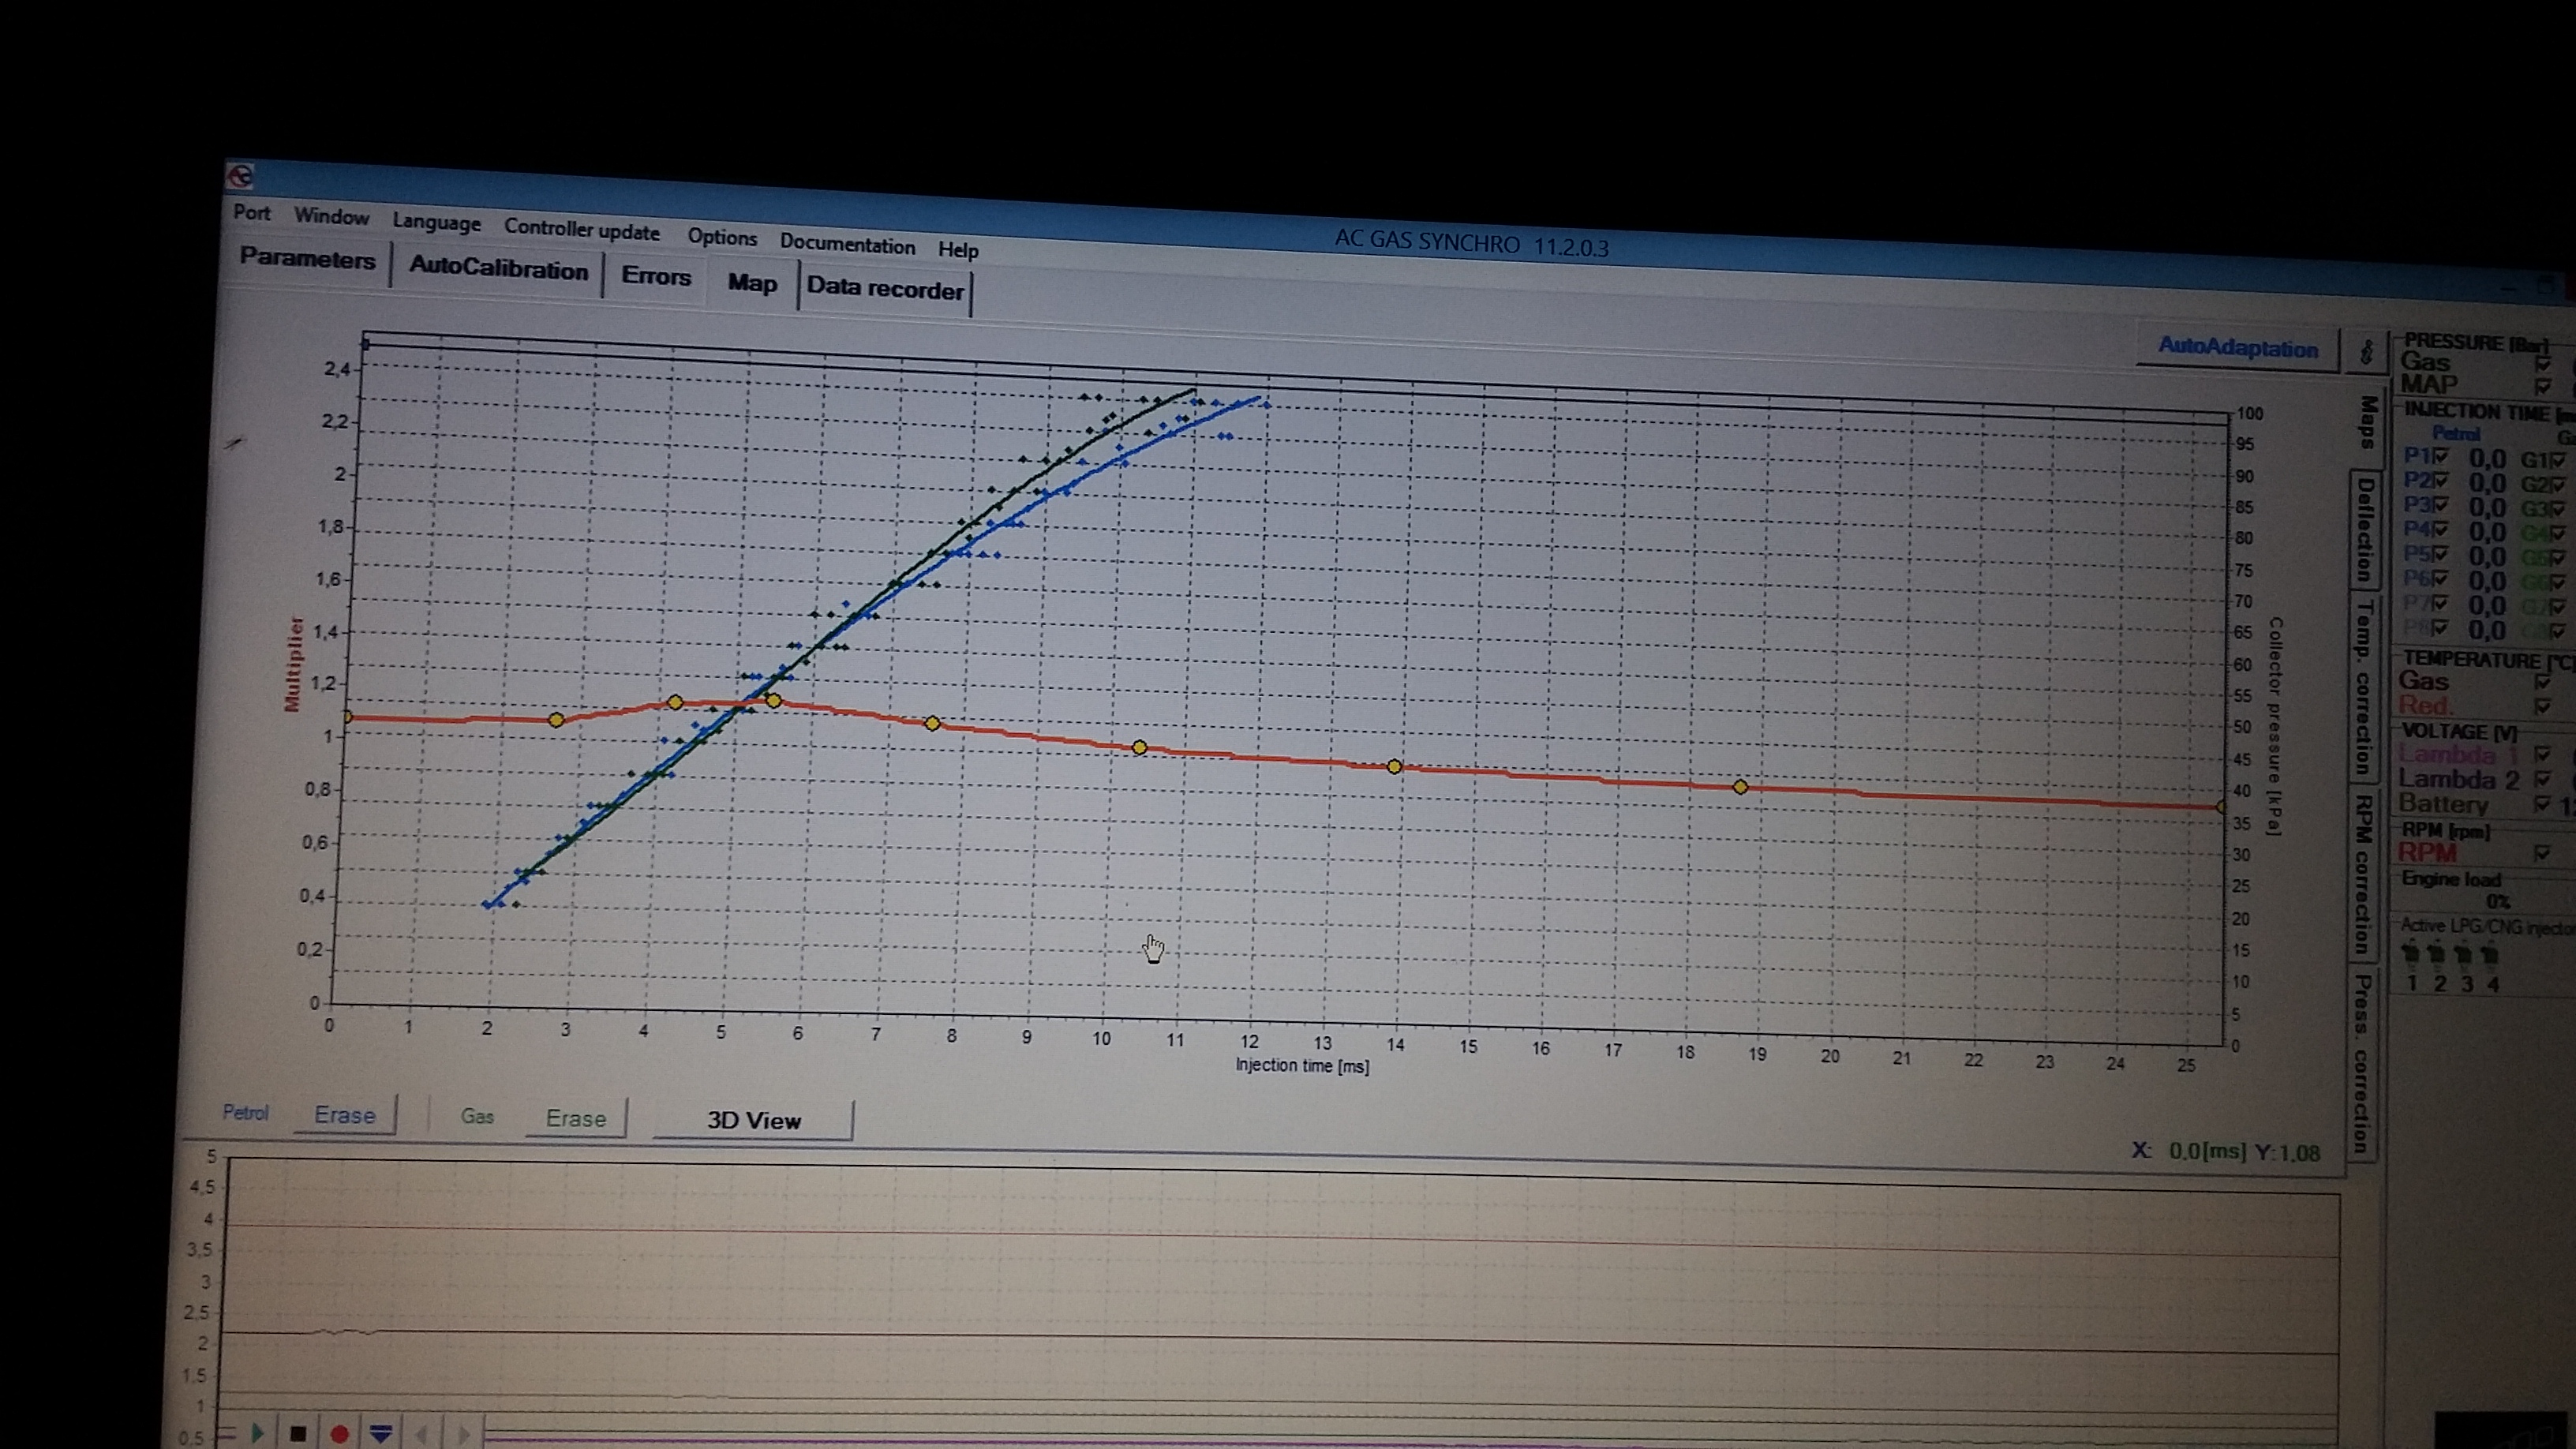This screenshot has height=1449, width=2576.
Task: Uncheck the MAP pressure checkbox
Action: click(2542, 386)
